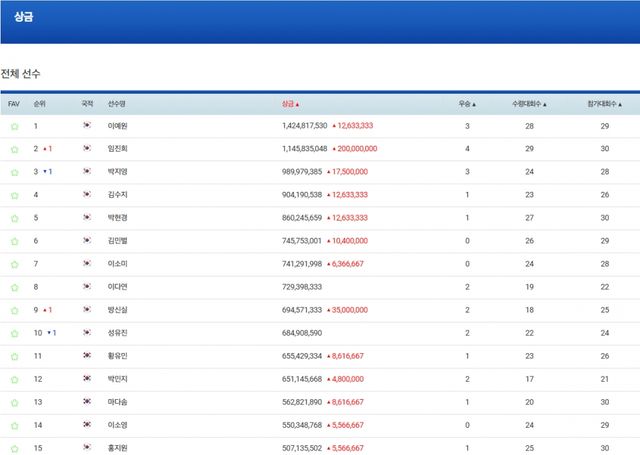Screen dimensions: 640x455
Task: Sort by 참가대회수 column header
Action: click(x=604, y=104)
